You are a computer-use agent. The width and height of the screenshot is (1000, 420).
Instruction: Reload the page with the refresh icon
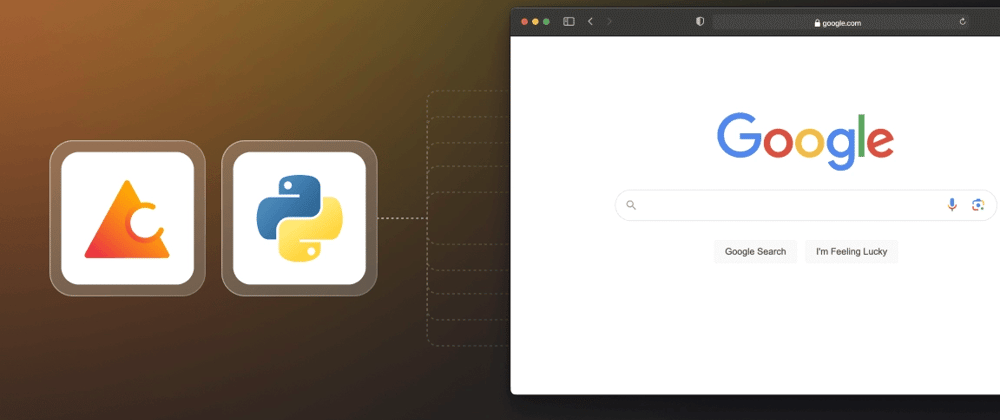[962, 22]
